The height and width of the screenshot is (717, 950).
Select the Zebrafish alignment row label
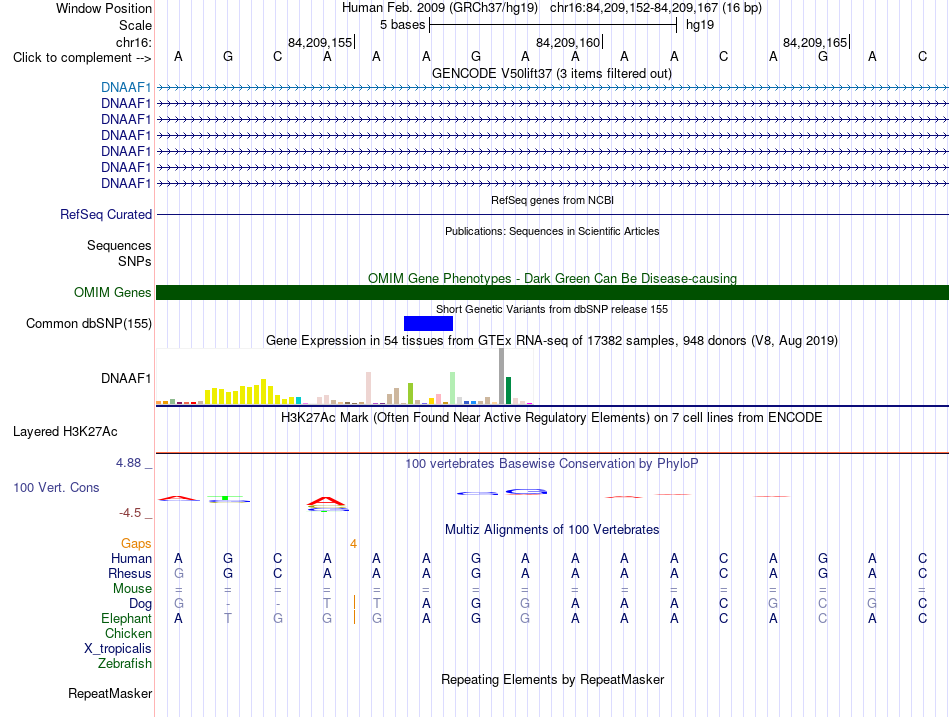[x=125, y=664]
